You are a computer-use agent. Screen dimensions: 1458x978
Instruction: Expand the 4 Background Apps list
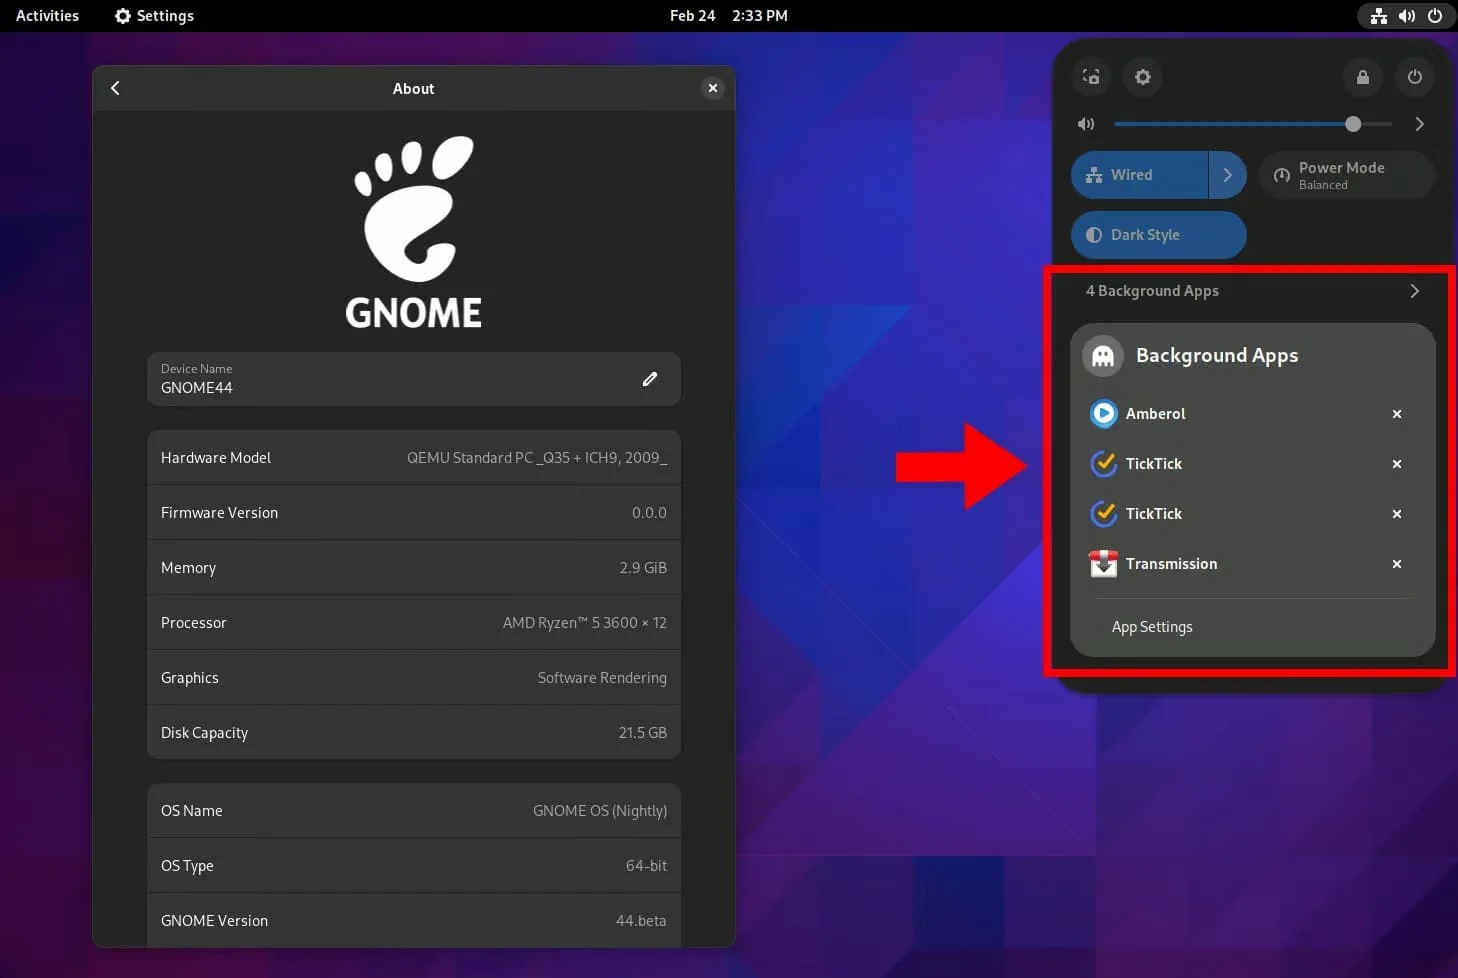tap(1414, 291)
